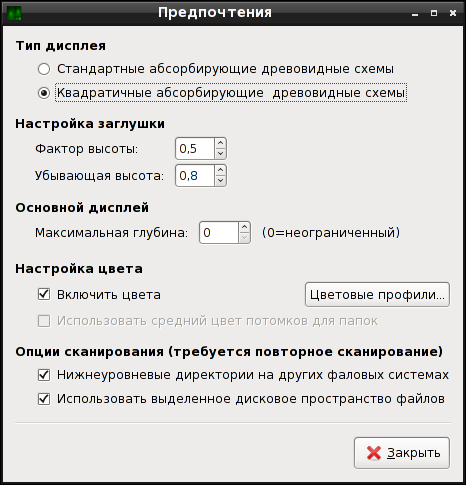Viewport: 466px width, 485px height.
Task: Click the Убывающая высота: label
Action: click(100, 176)
